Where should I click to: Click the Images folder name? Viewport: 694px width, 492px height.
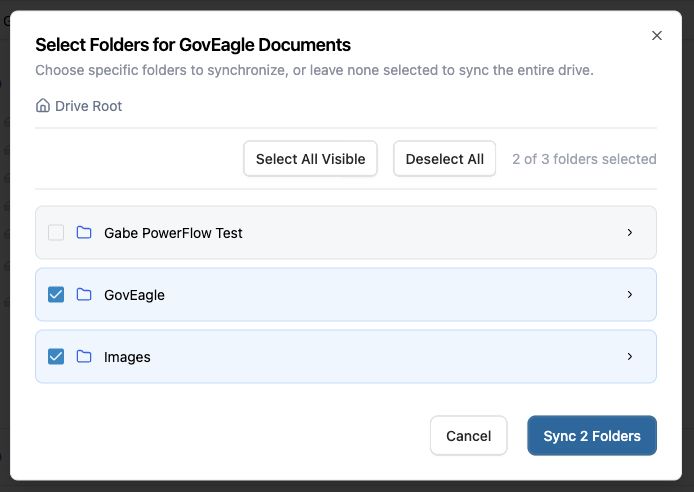point(127,357)
